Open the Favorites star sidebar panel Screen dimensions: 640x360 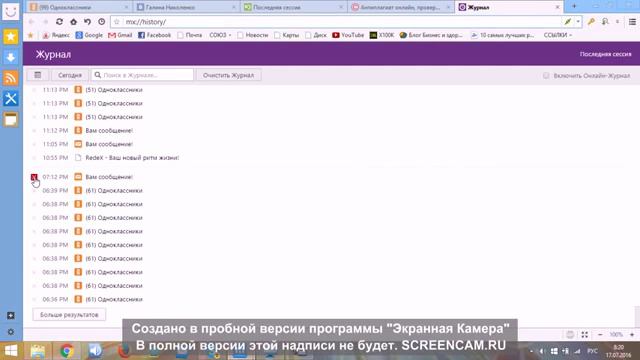11,37
